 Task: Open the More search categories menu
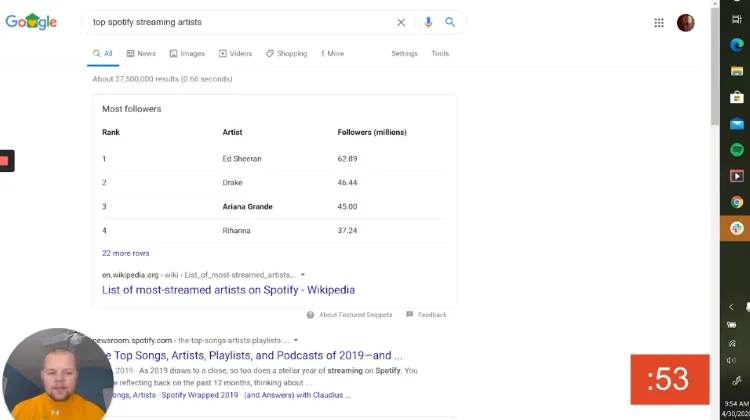(332, 54)
